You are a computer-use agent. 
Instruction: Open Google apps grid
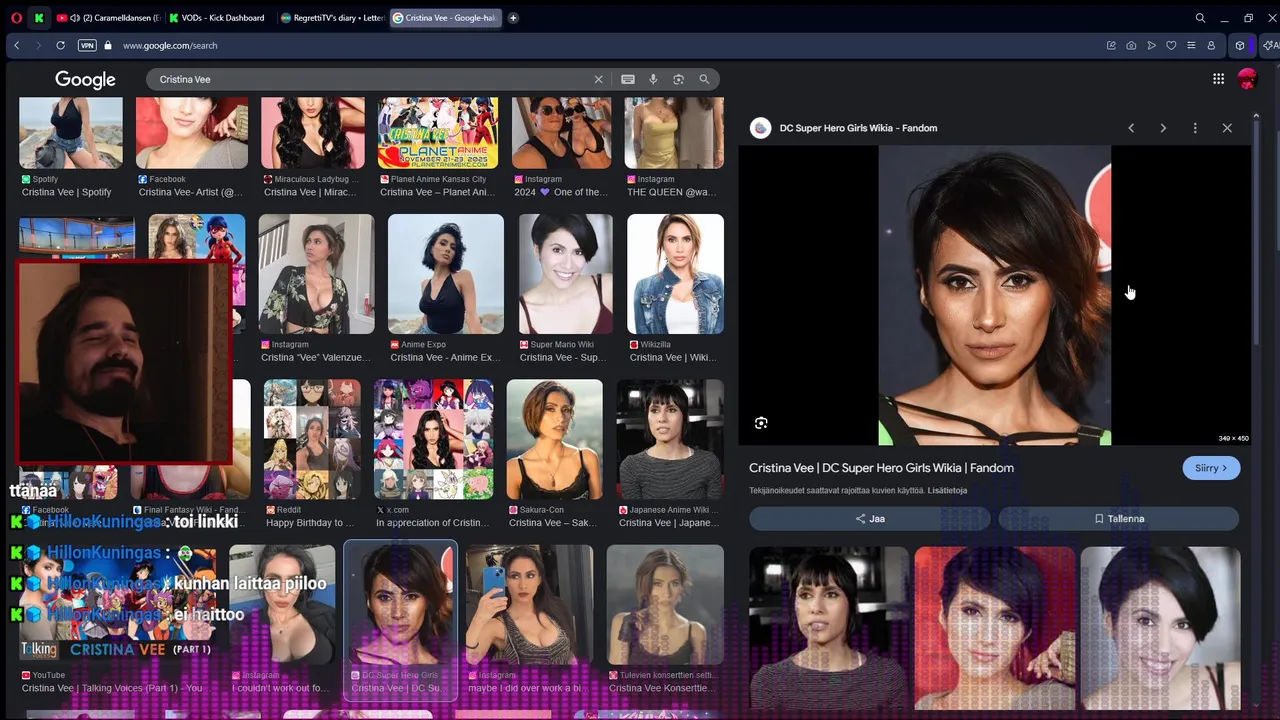(x=1218, y=79)
